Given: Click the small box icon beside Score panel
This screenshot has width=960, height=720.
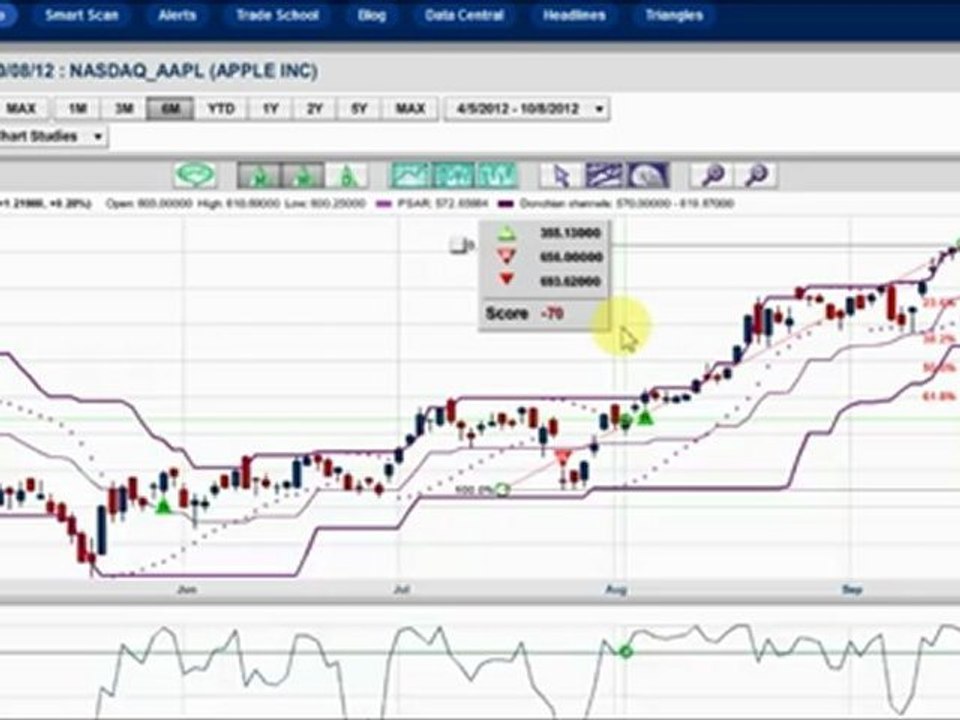Looking at the screenshot, I should (x=459, y=246).
